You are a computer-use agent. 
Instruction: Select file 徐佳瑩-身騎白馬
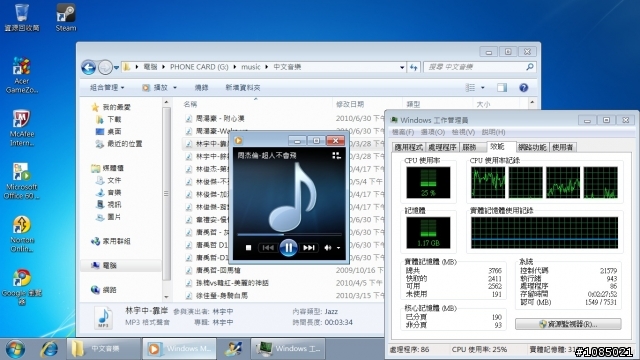point(222,295)
